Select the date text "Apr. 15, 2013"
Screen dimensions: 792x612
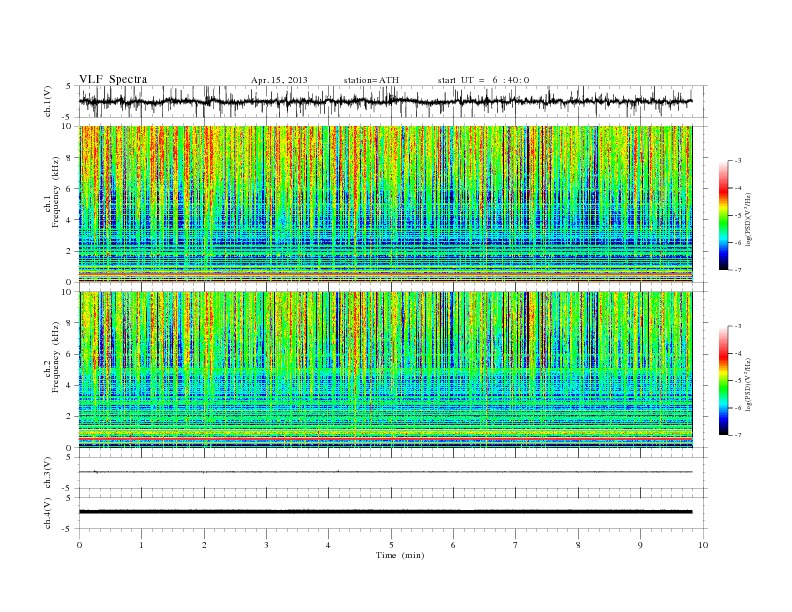[x=279, y=80]
